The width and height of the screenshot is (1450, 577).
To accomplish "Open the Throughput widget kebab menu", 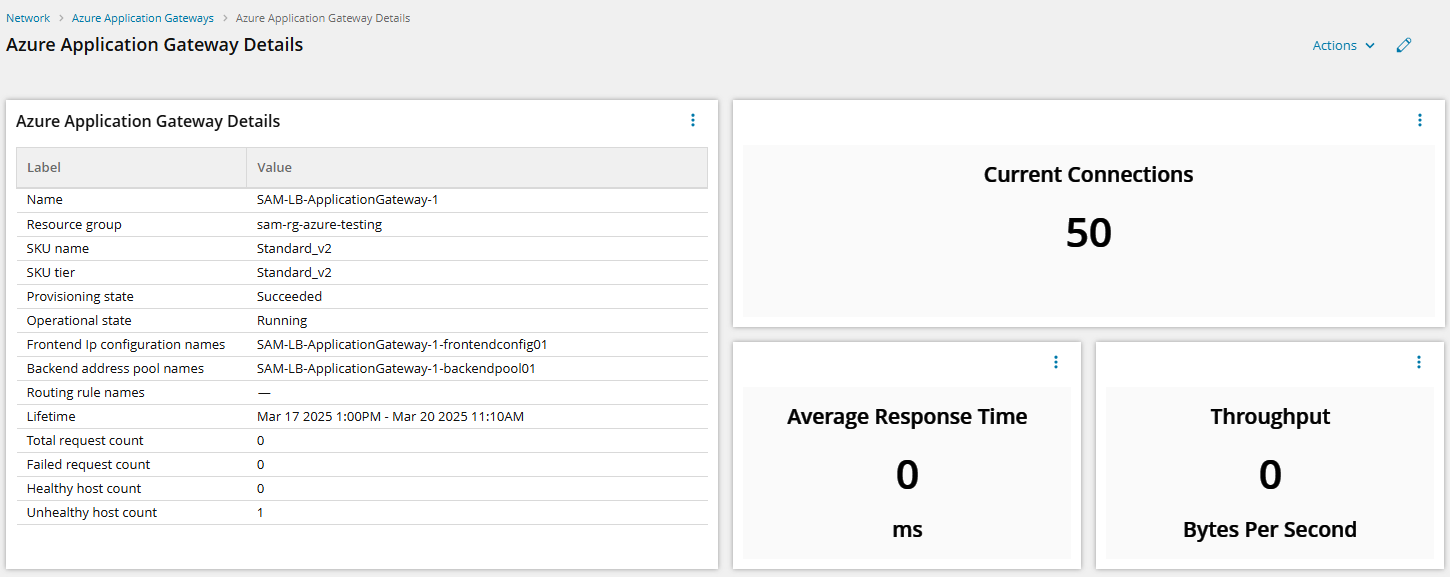I will coord(1419,362).
